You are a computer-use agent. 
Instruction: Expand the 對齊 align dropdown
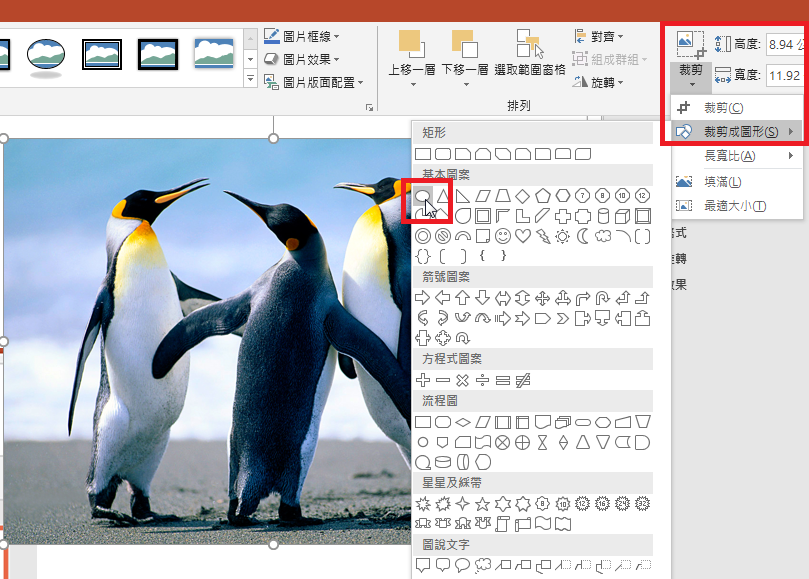click(599, 36)
